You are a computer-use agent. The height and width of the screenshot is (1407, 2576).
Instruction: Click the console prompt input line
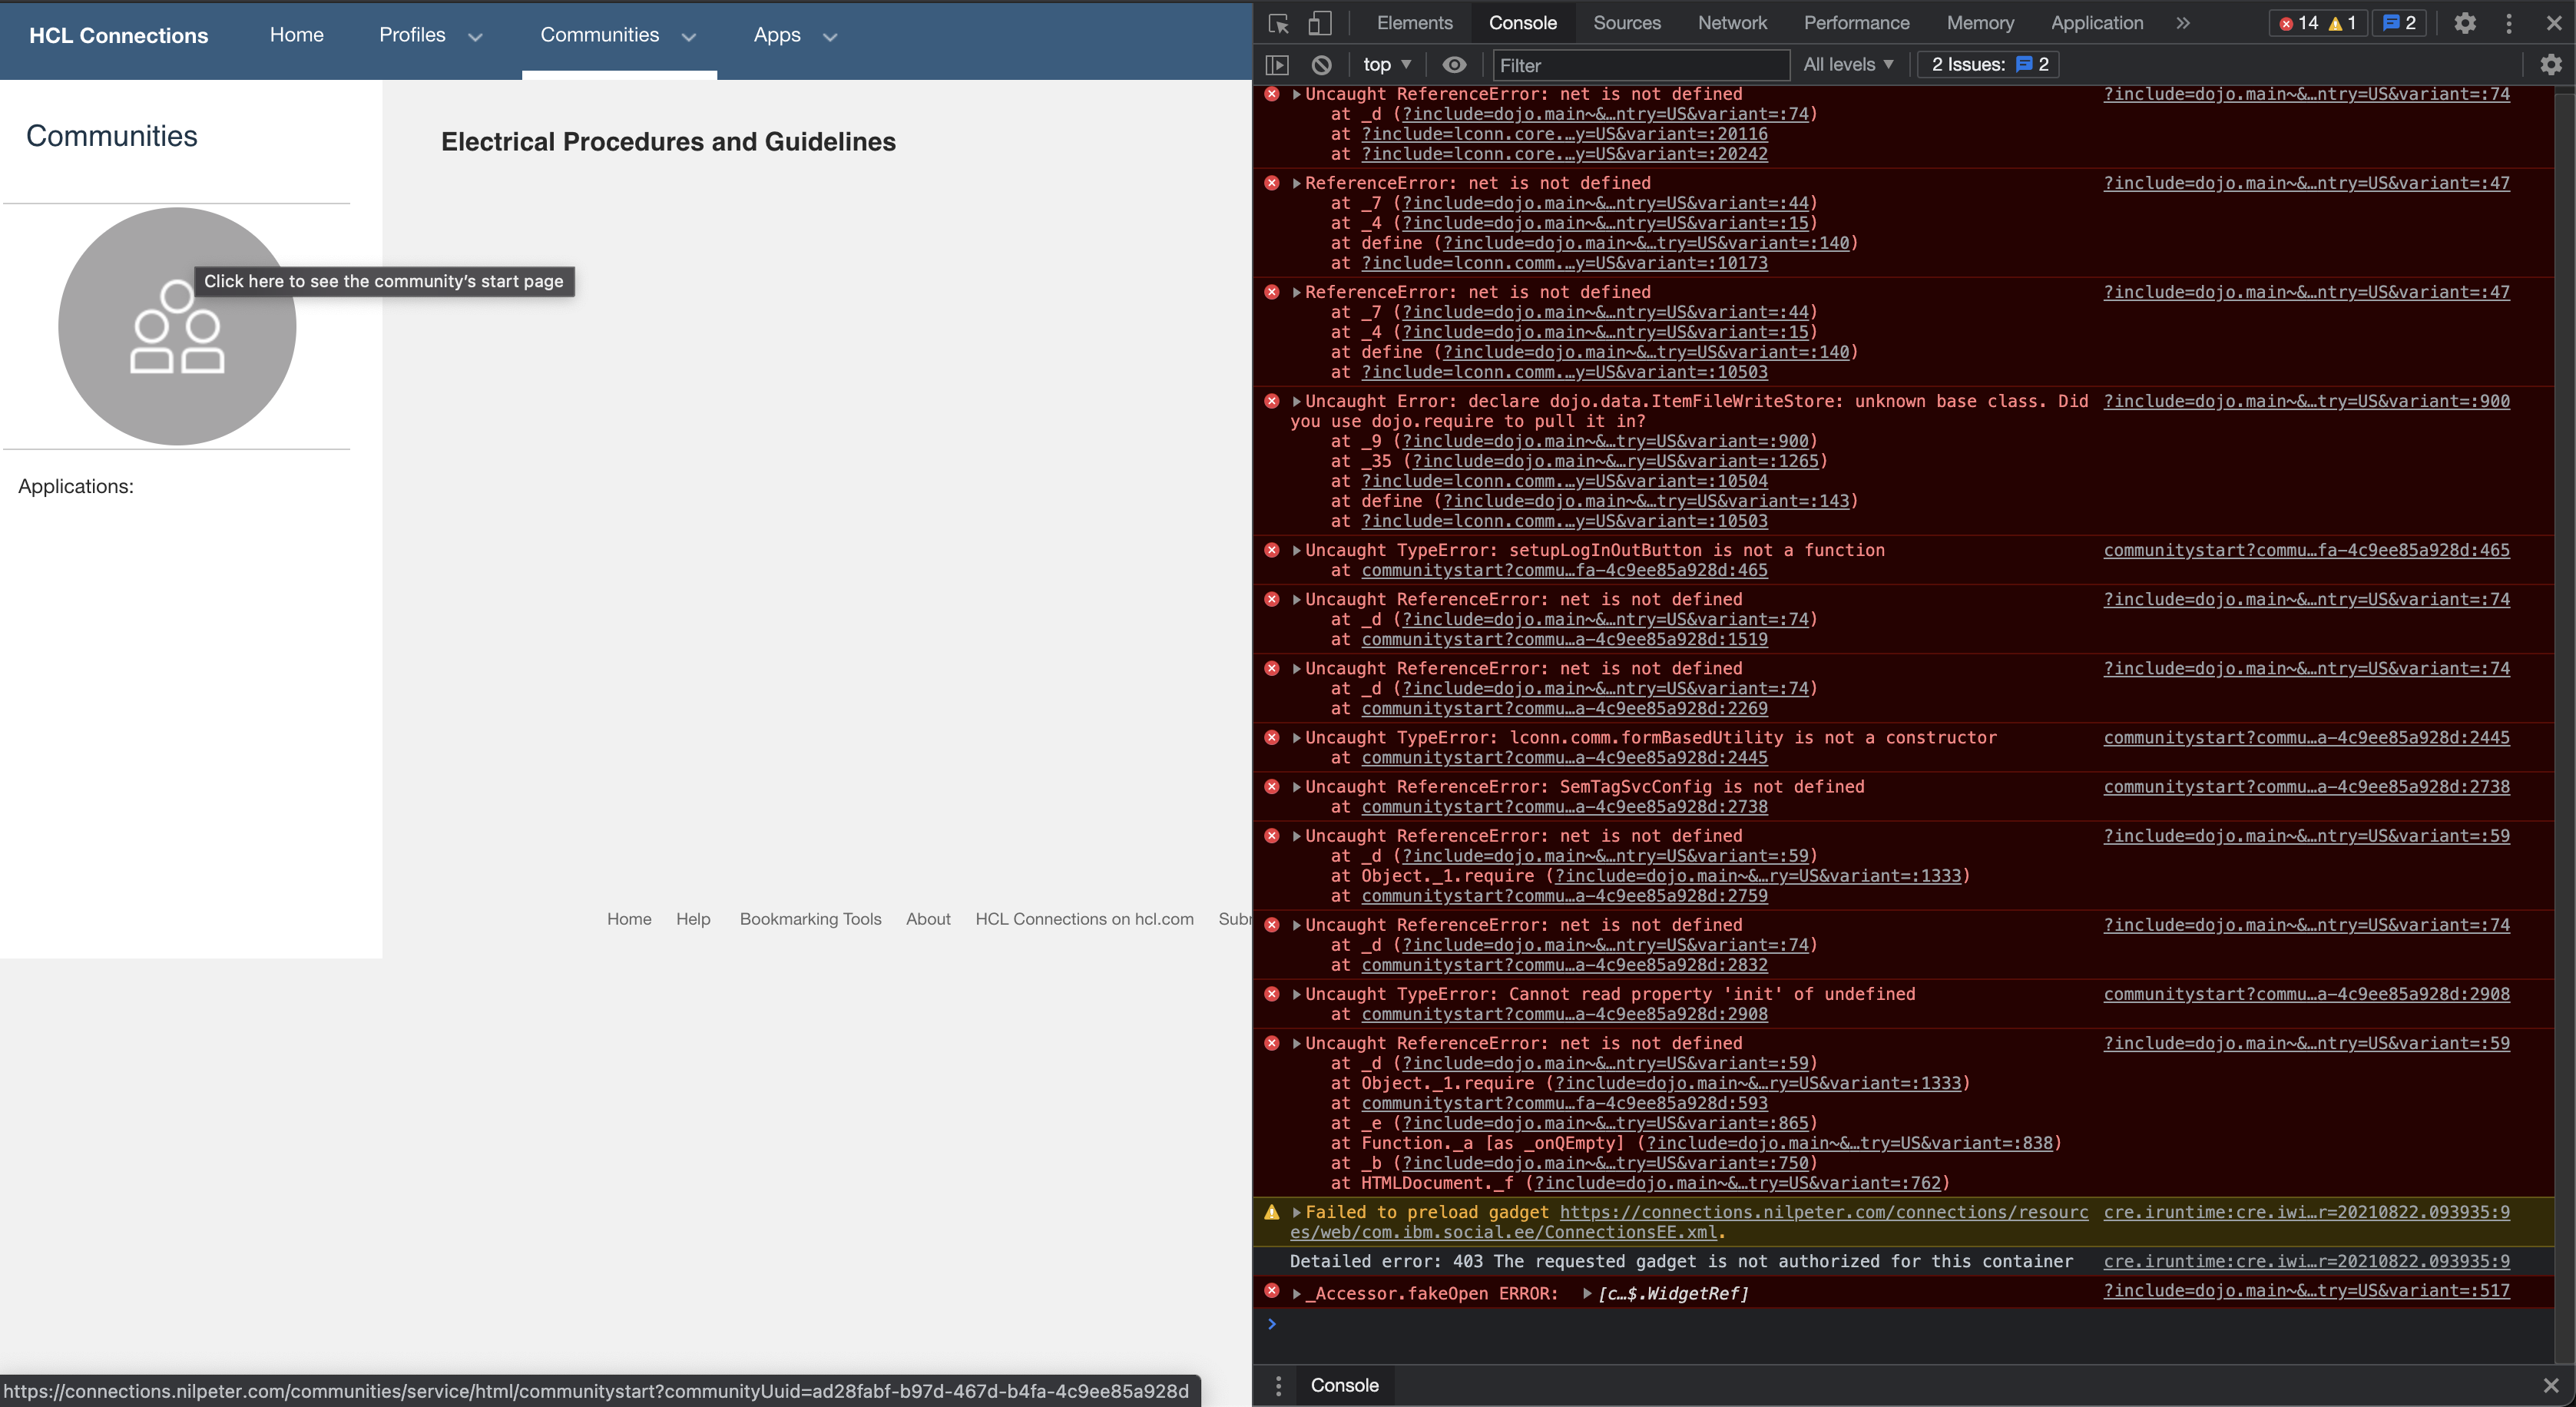[1910, 1325]
